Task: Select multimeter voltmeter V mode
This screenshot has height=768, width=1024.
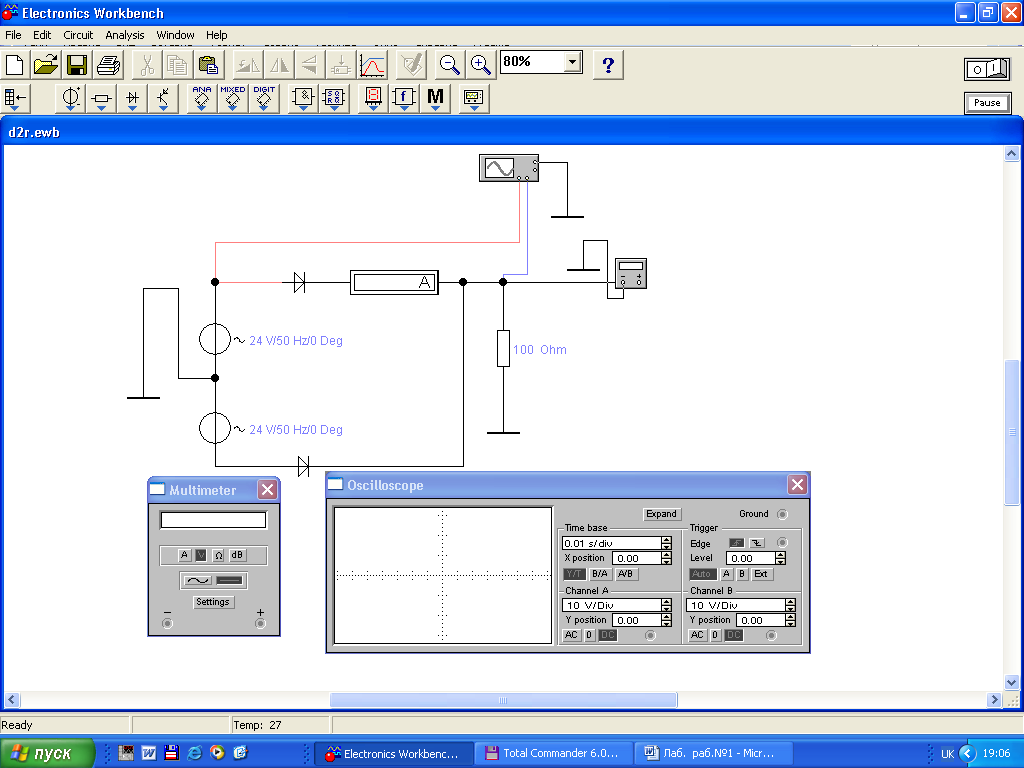Action: click(x=201, y=555)
